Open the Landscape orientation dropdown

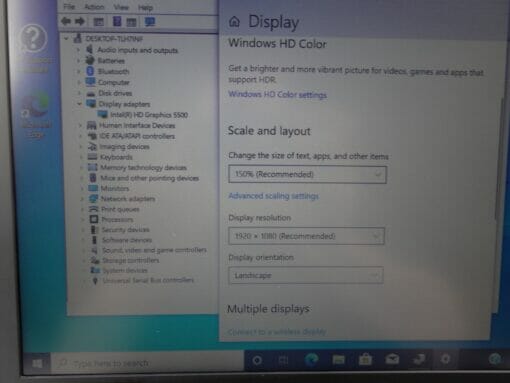click(x=306, y=275)
